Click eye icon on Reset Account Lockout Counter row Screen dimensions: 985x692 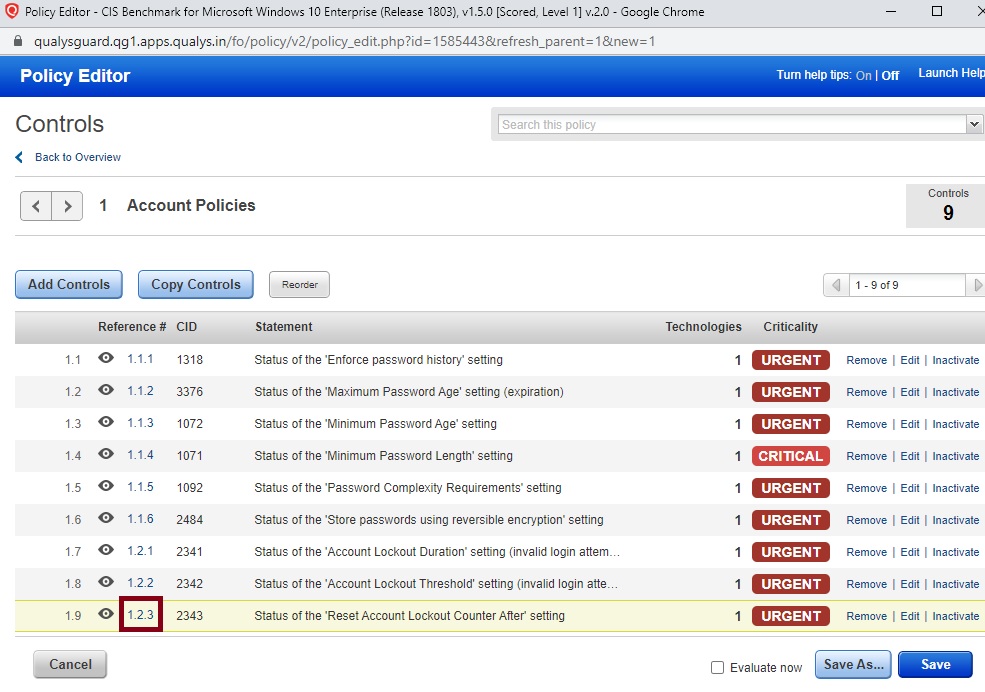(106, 614)
